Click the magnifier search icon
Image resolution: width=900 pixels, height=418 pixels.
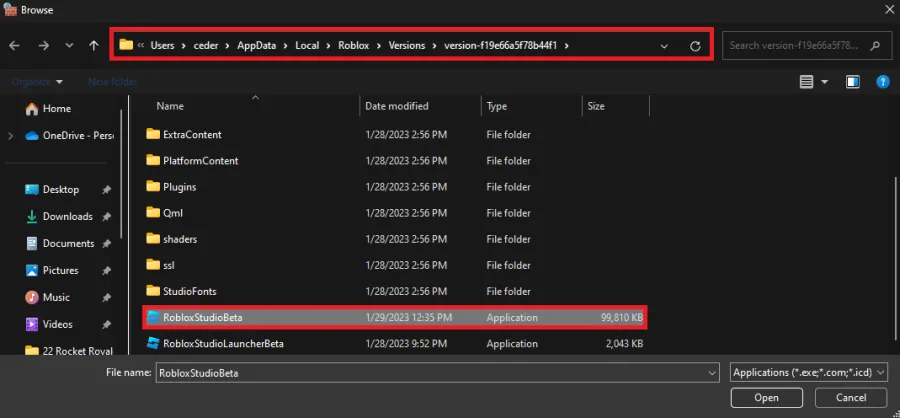pyautogui.click(x=875, y=46)
